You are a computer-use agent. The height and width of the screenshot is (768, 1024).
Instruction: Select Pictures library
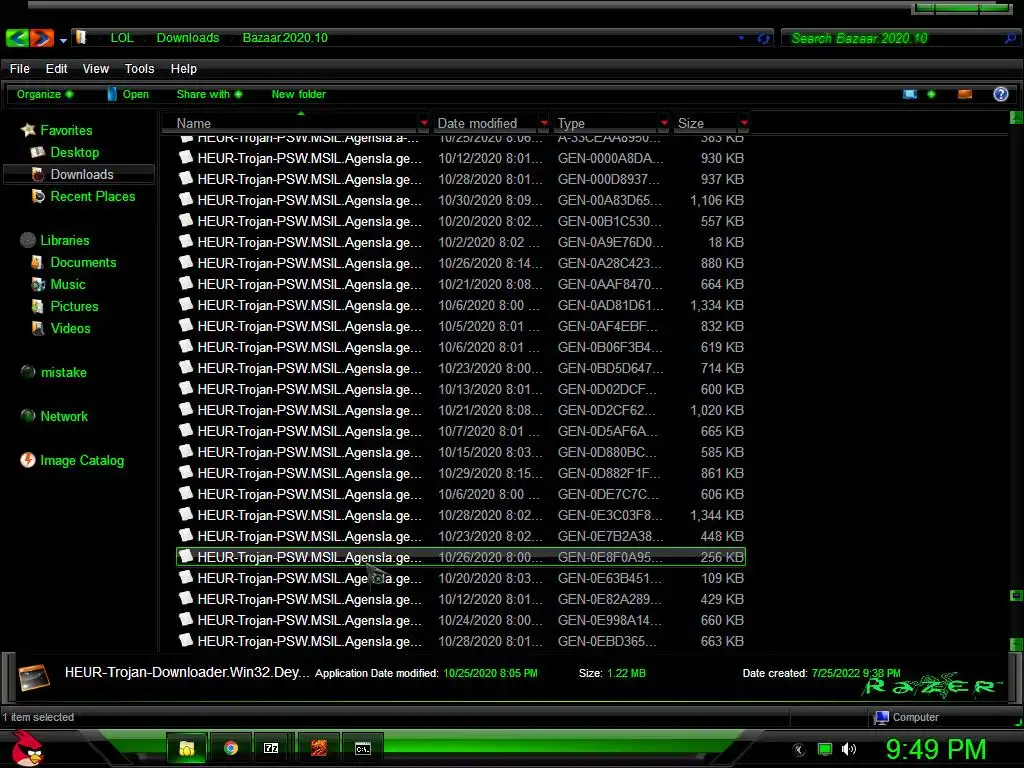pos(65,306)
